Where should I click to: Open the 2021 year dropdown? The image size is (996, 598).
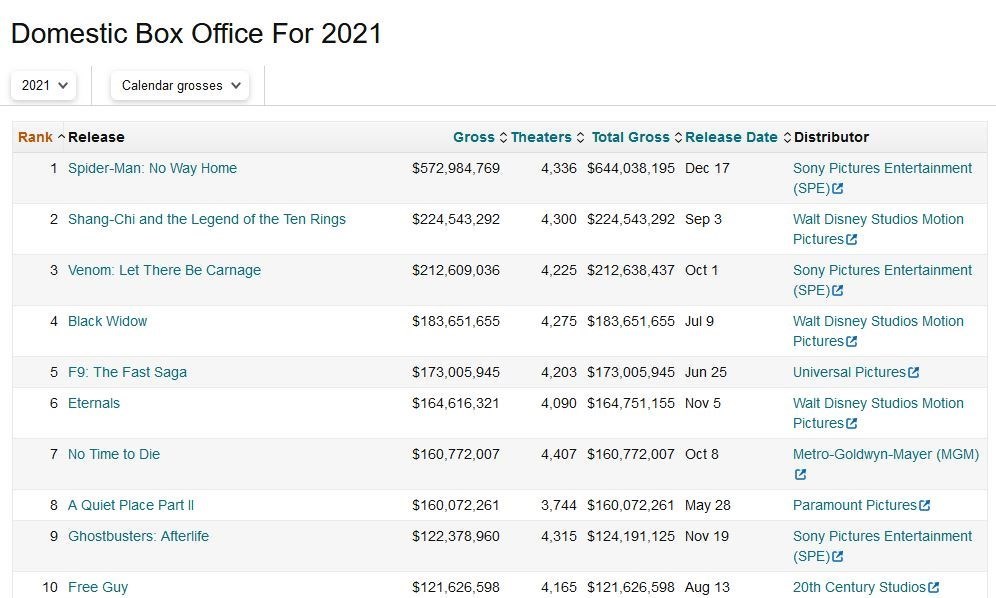(45, 86)
